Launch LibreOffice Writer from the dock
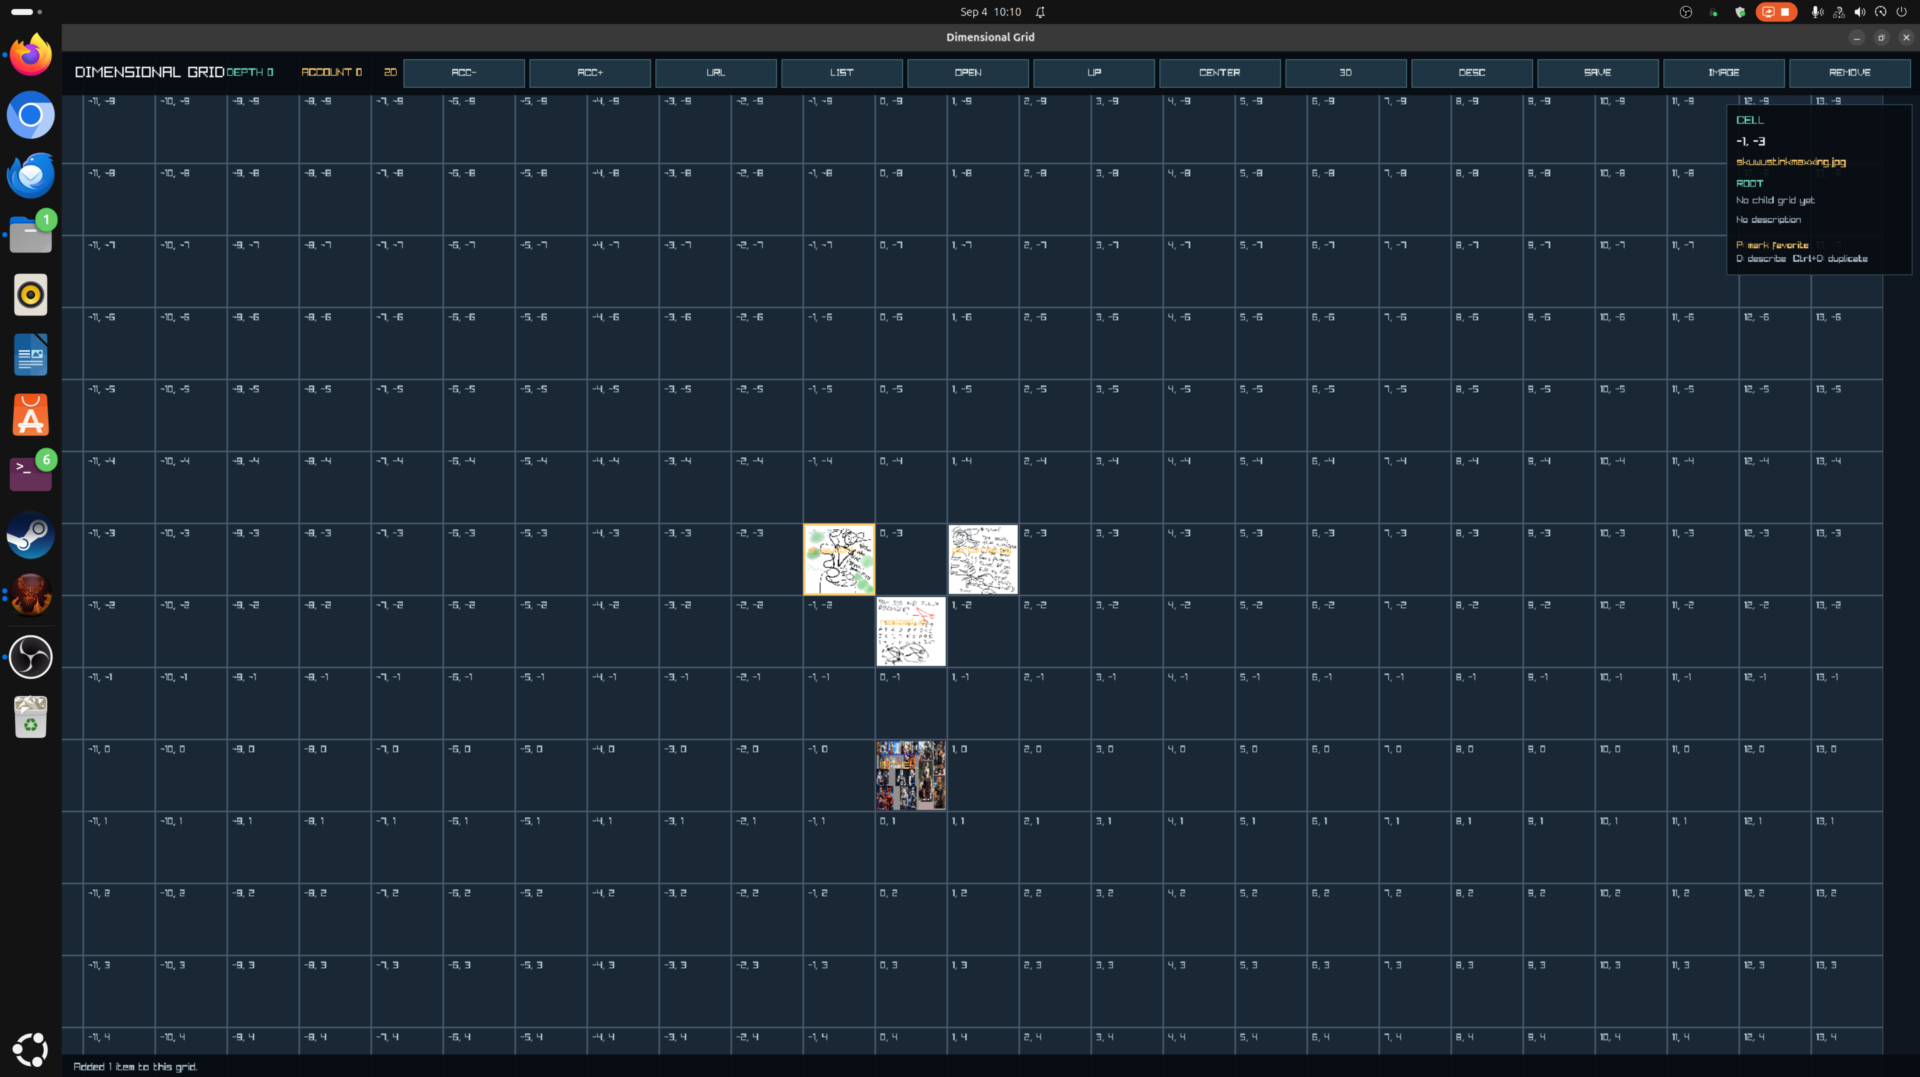This screenshot has height=1077, width=1920. (31, 355)
